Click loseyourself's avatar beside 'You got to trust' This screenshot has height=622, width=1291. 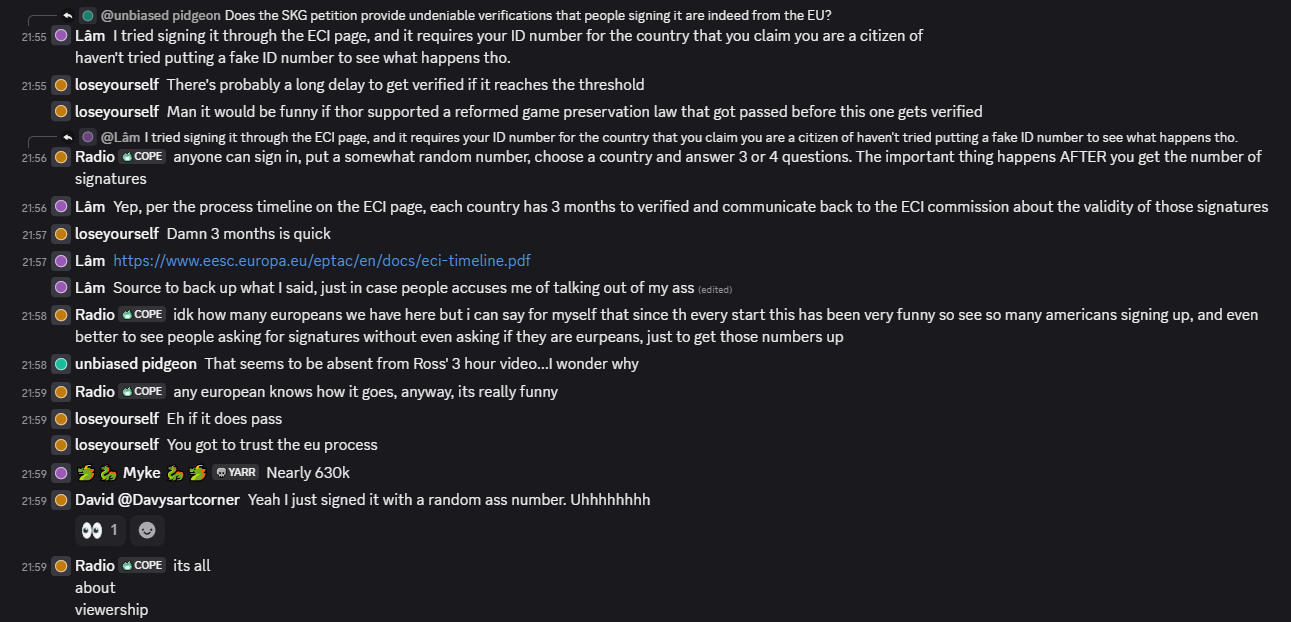(x=61, y=445)
